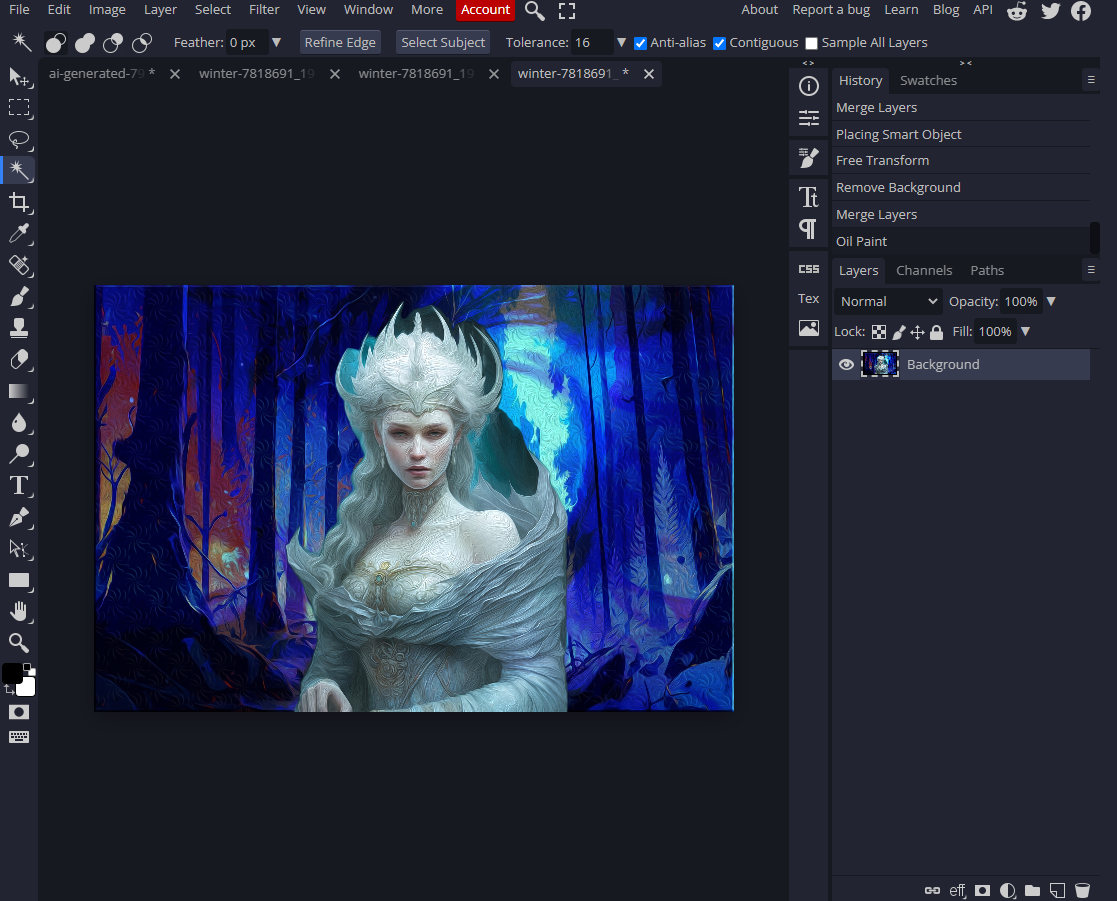Open the image thumbnail panel icon
Viewport: 1117px width, 901px height.
(809, 328)
